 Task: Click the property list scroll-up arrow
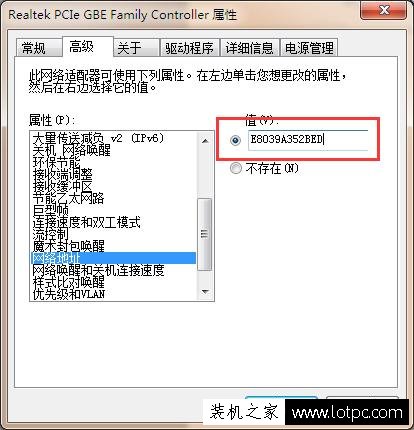tap(205, 141)
